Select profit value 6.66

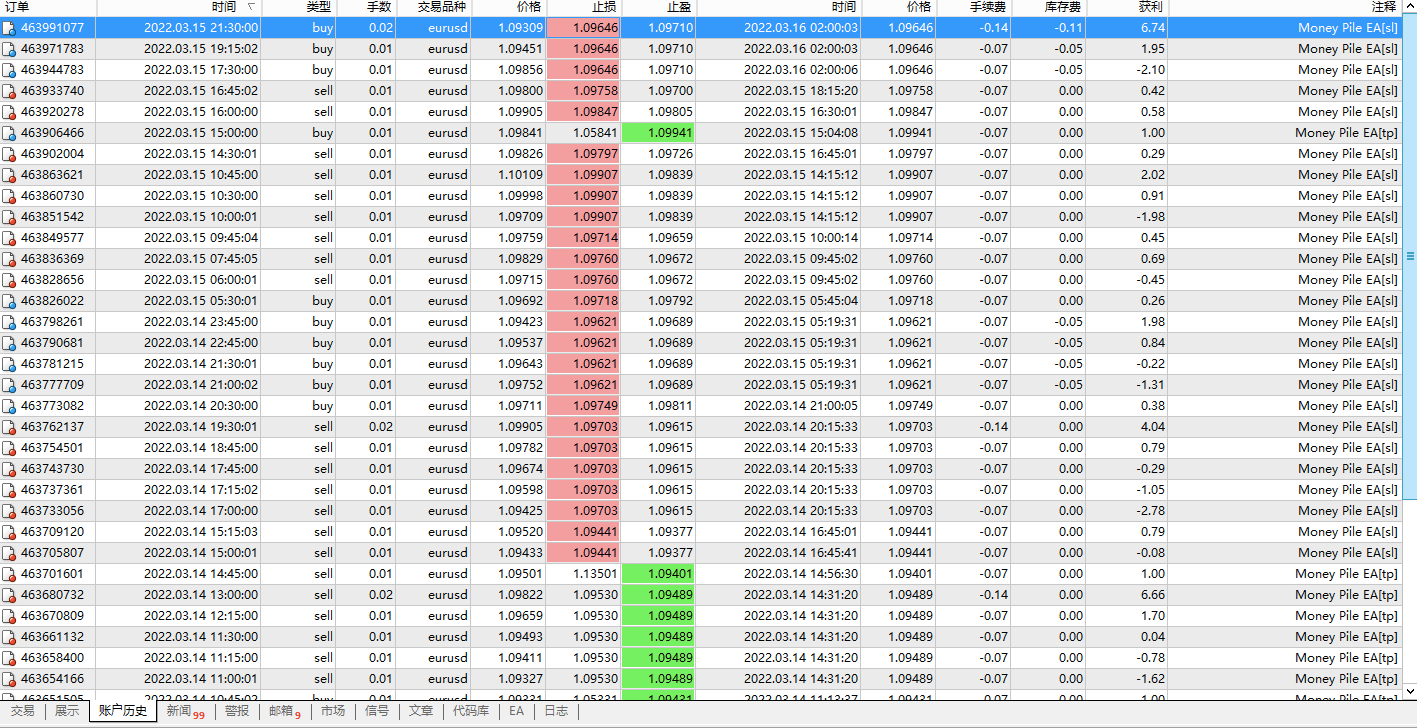click(x=1152, y=595)
